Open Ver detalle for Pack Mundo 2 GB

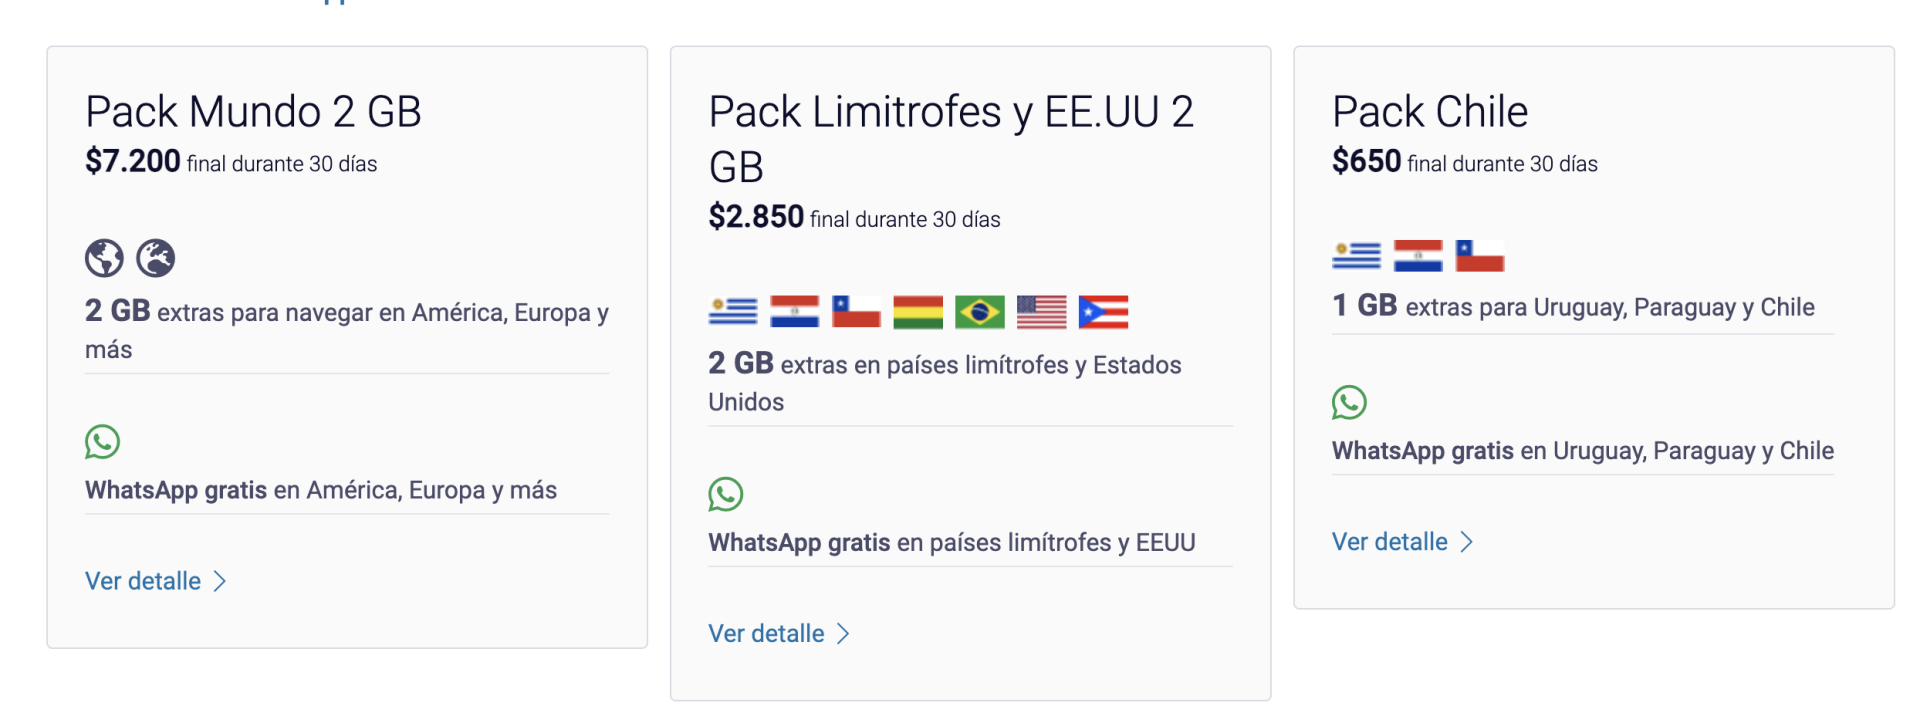click(141, 580)
